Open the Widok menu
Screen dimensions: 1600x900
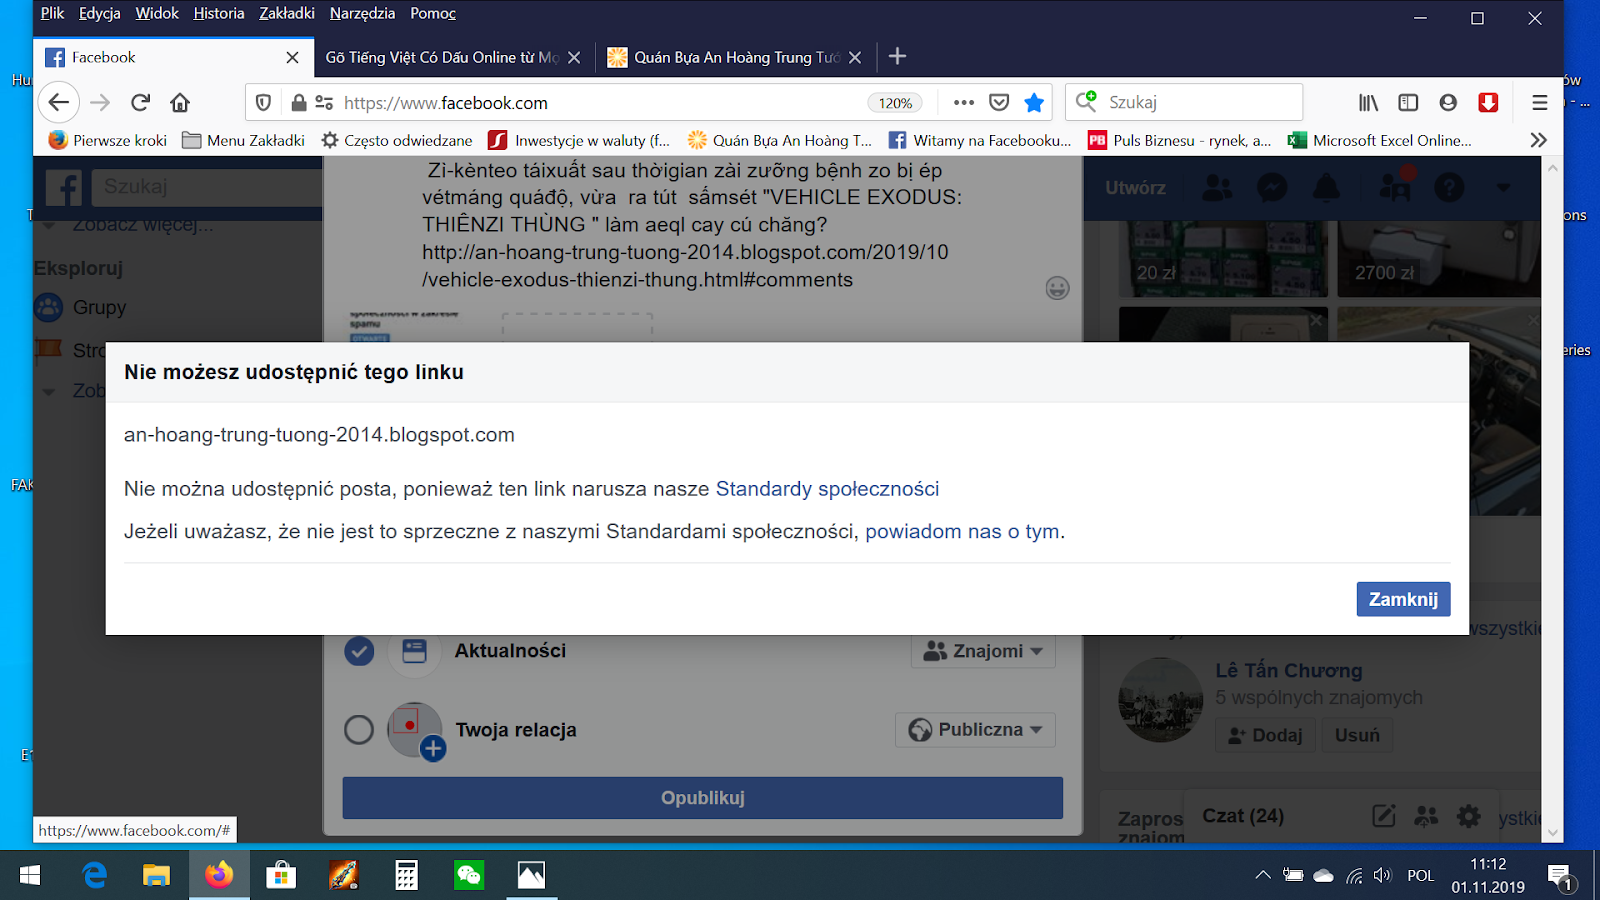tap(157, 13)
